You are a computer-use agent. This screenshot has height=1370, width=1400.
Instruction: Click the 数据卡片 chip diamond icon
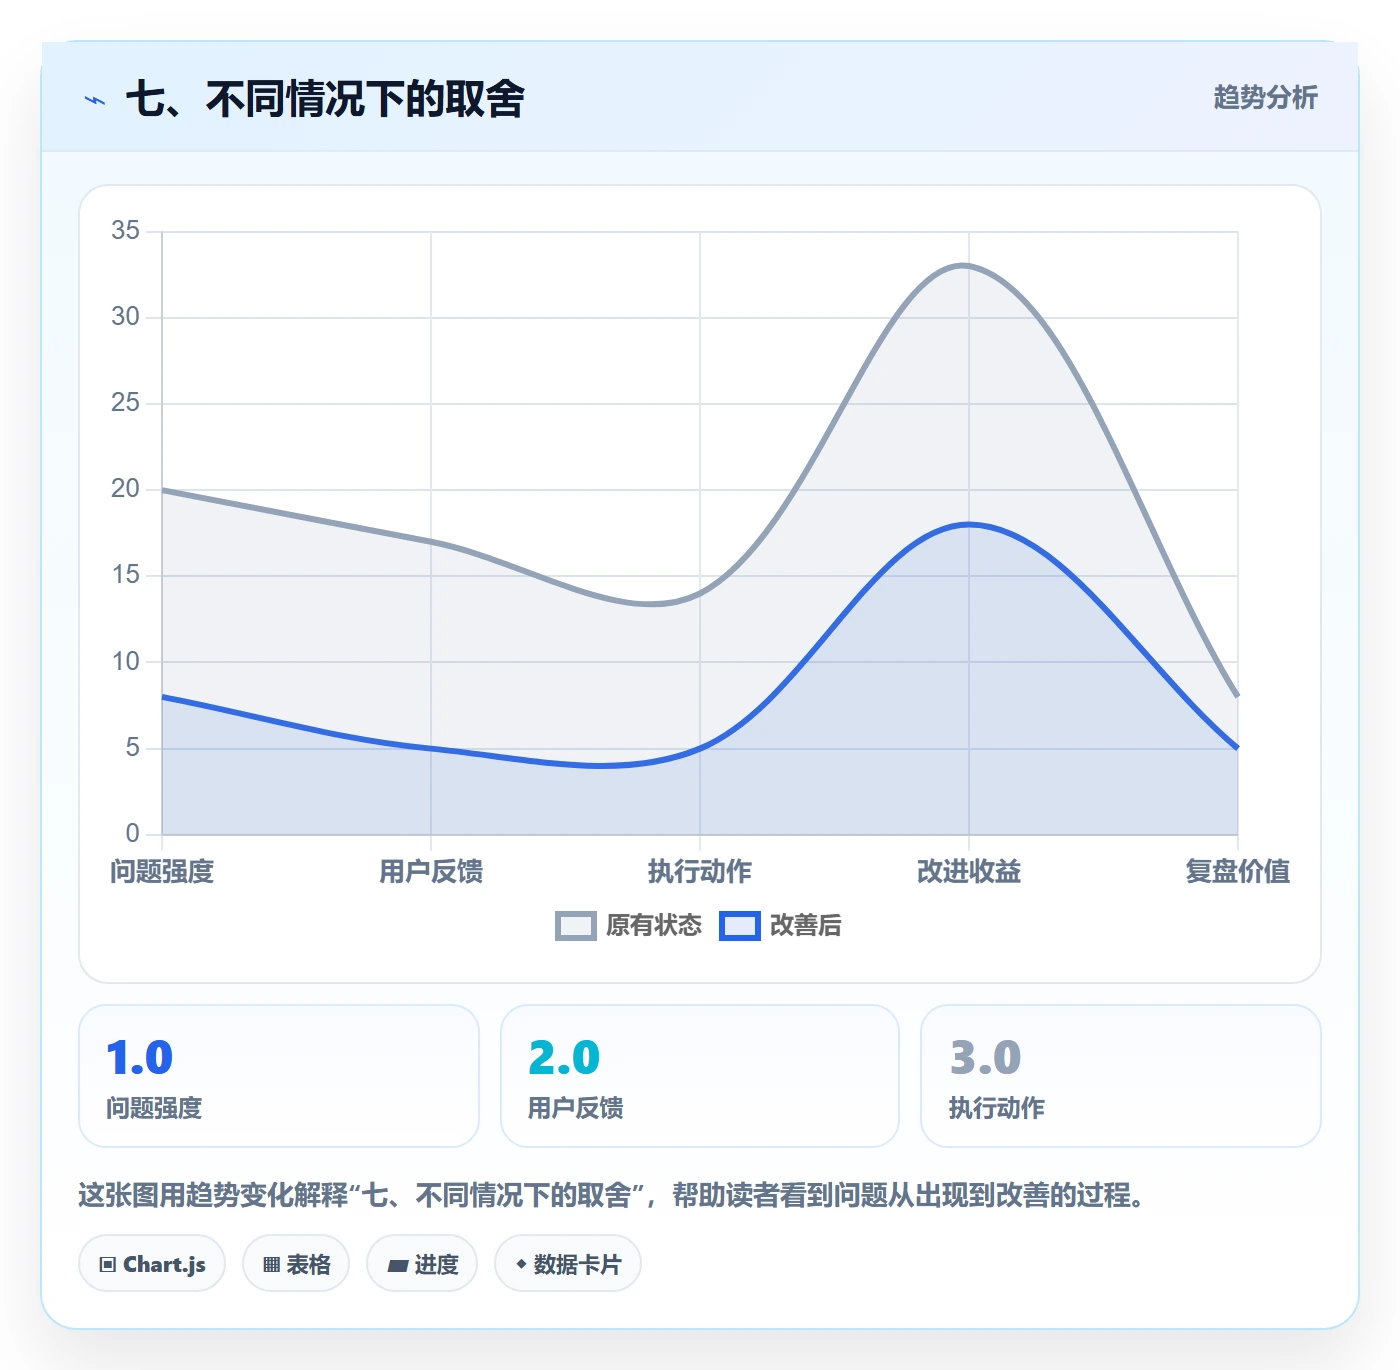click(x=521, y=1264)
